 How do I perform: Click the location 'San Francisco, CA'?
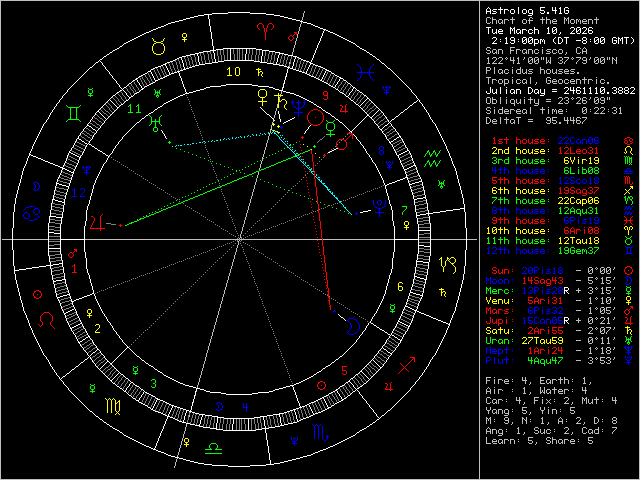click(x=536, y=51)
